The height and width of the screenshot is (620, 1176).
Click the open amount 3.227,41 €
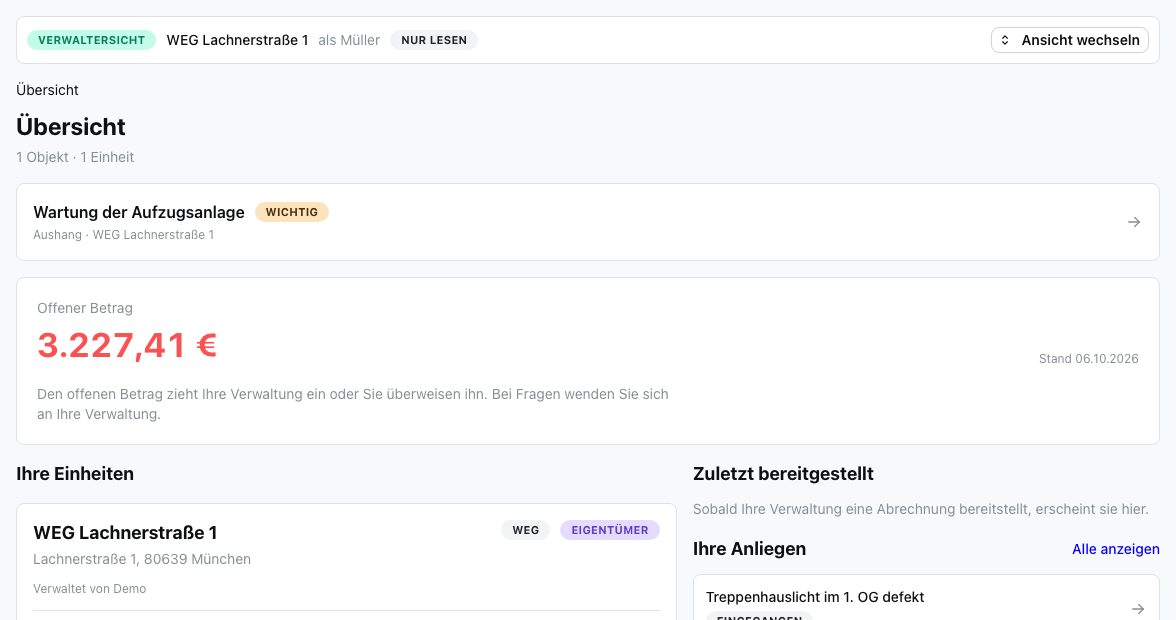(x=127, y=346)
